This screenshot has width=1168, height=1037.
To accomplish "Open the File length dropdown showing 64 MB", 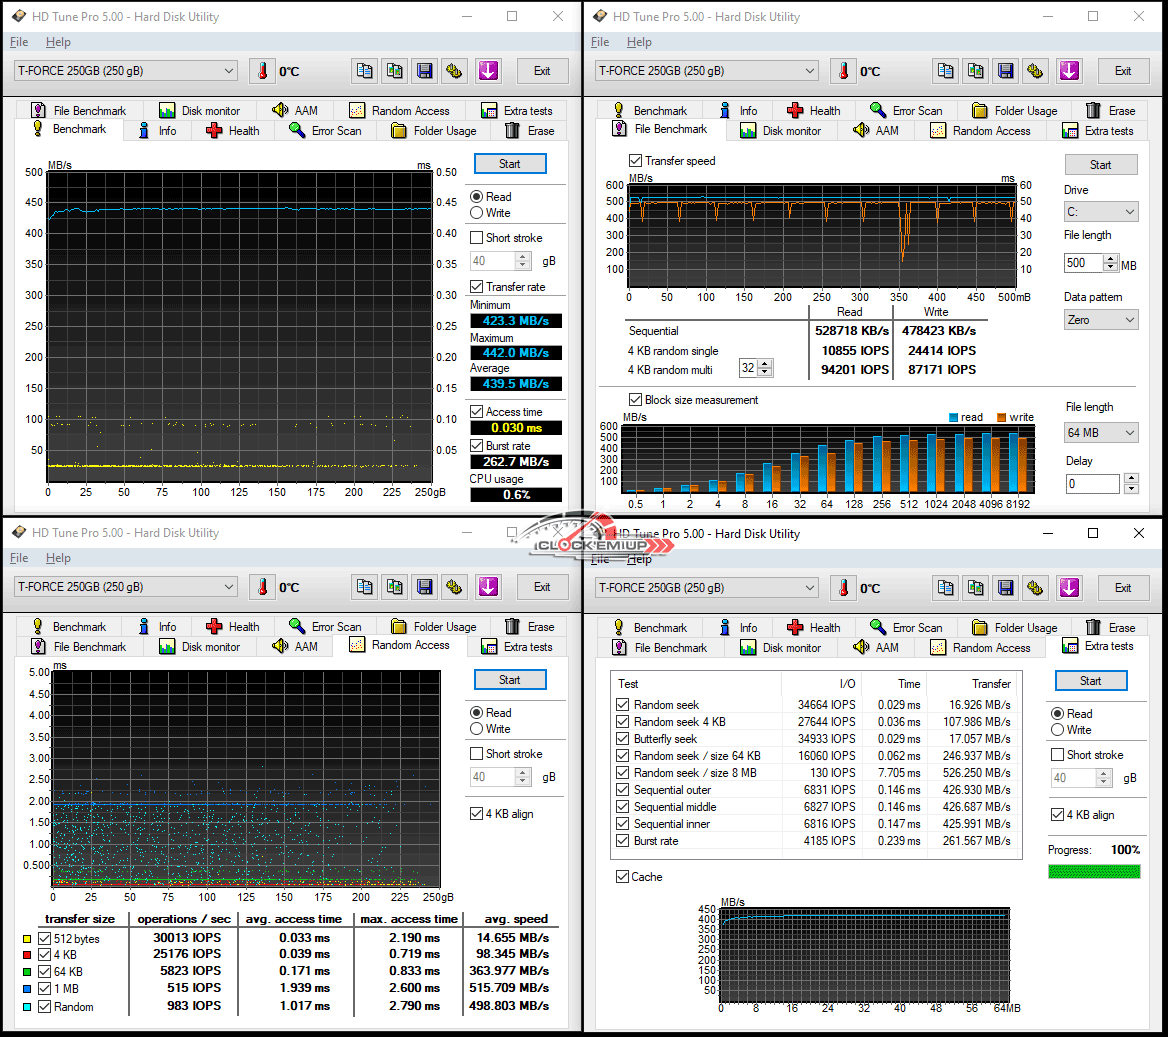I will 1101,433.
